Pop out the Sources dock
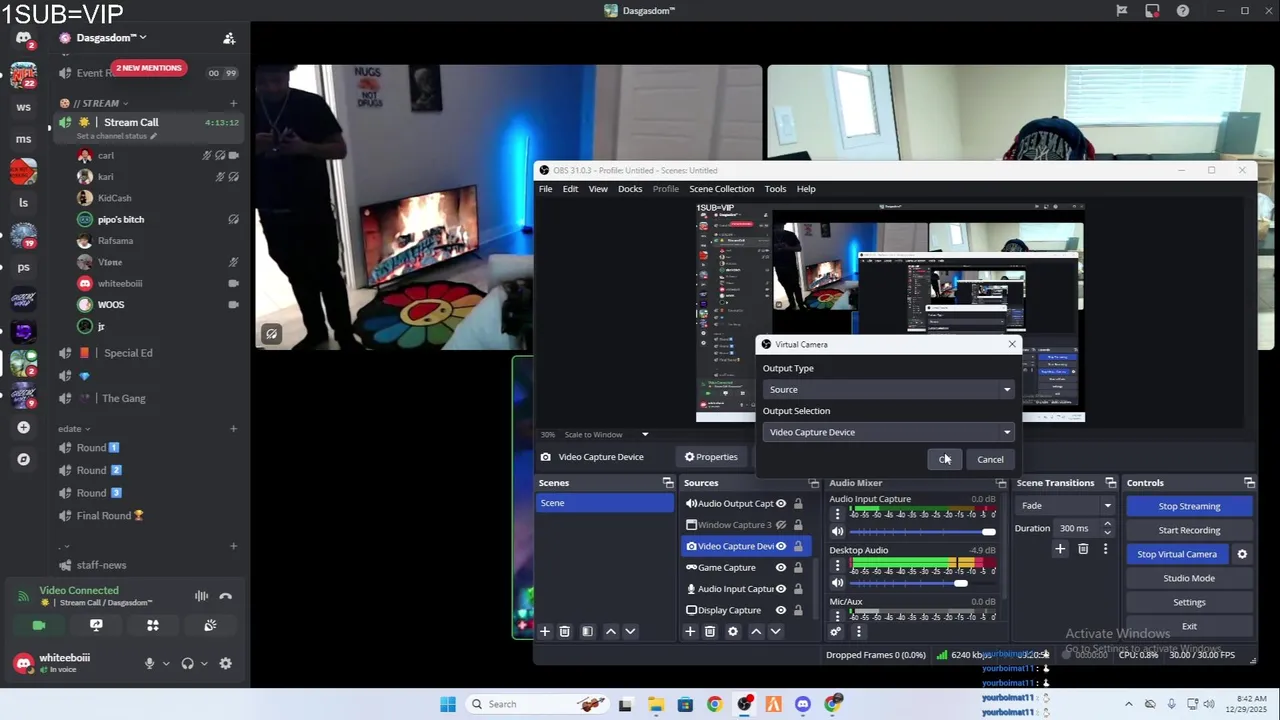 point(813,483)
